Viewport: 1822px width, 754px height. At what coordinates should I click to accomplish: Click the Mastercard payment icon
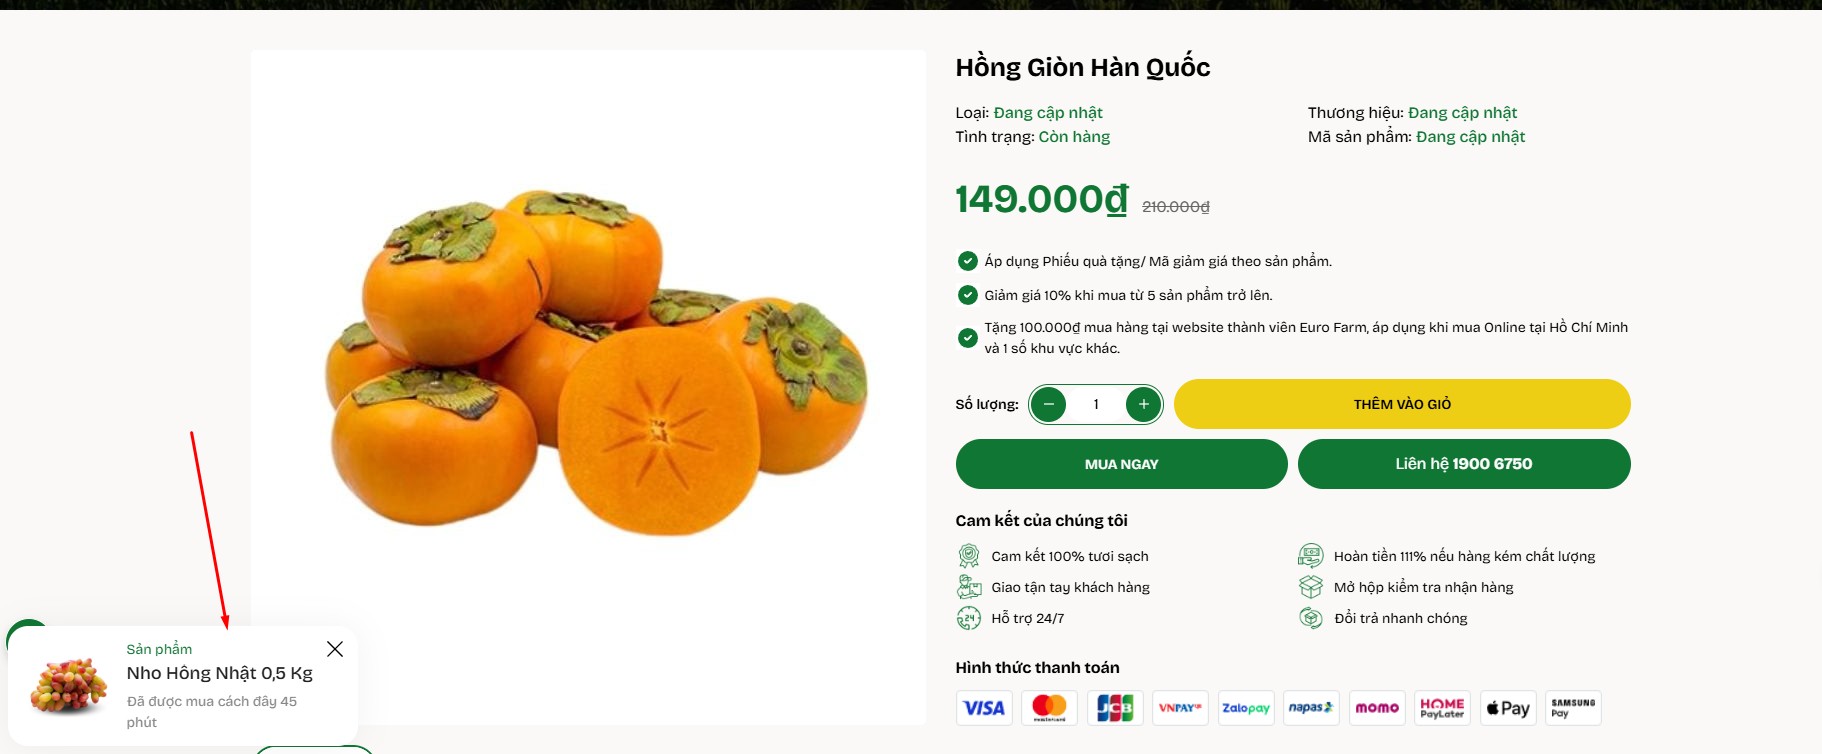coord(1049,708)
